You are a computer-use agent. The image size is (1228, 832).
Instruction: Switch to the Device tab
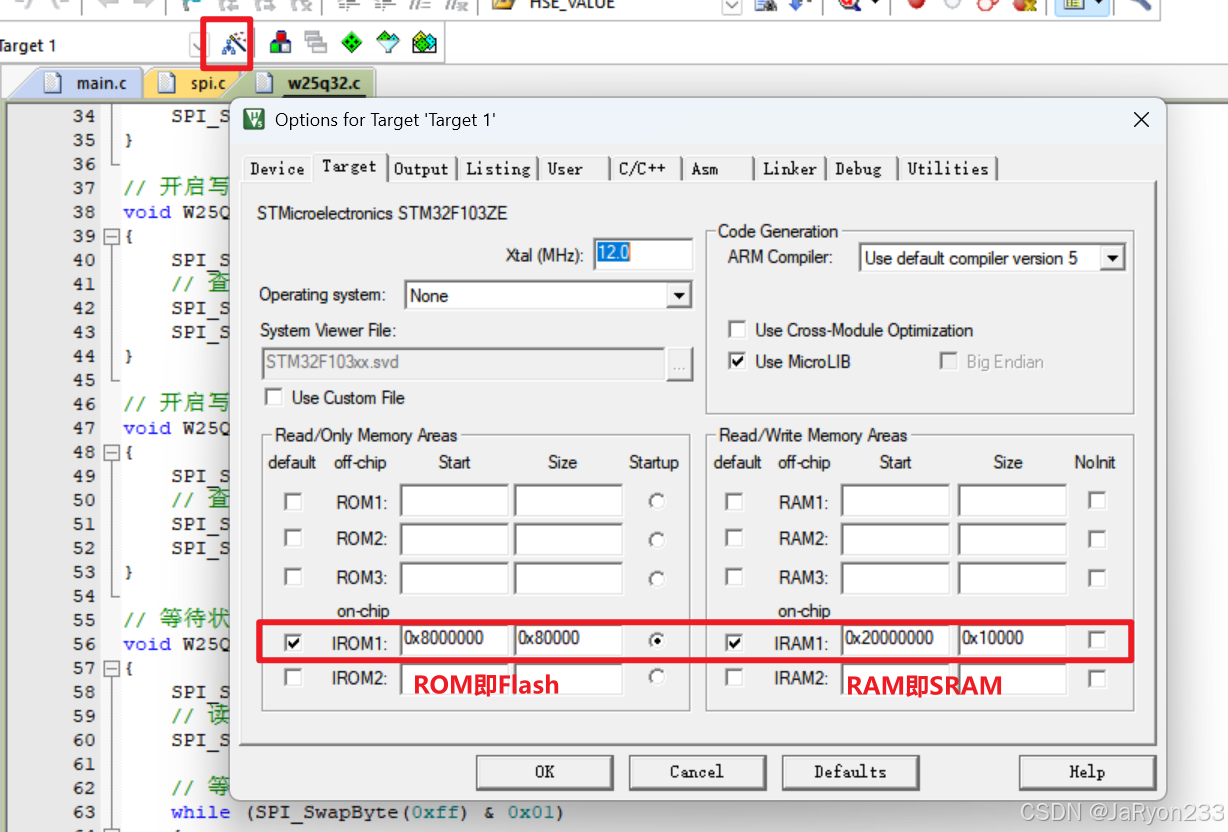tap(277, 169)
